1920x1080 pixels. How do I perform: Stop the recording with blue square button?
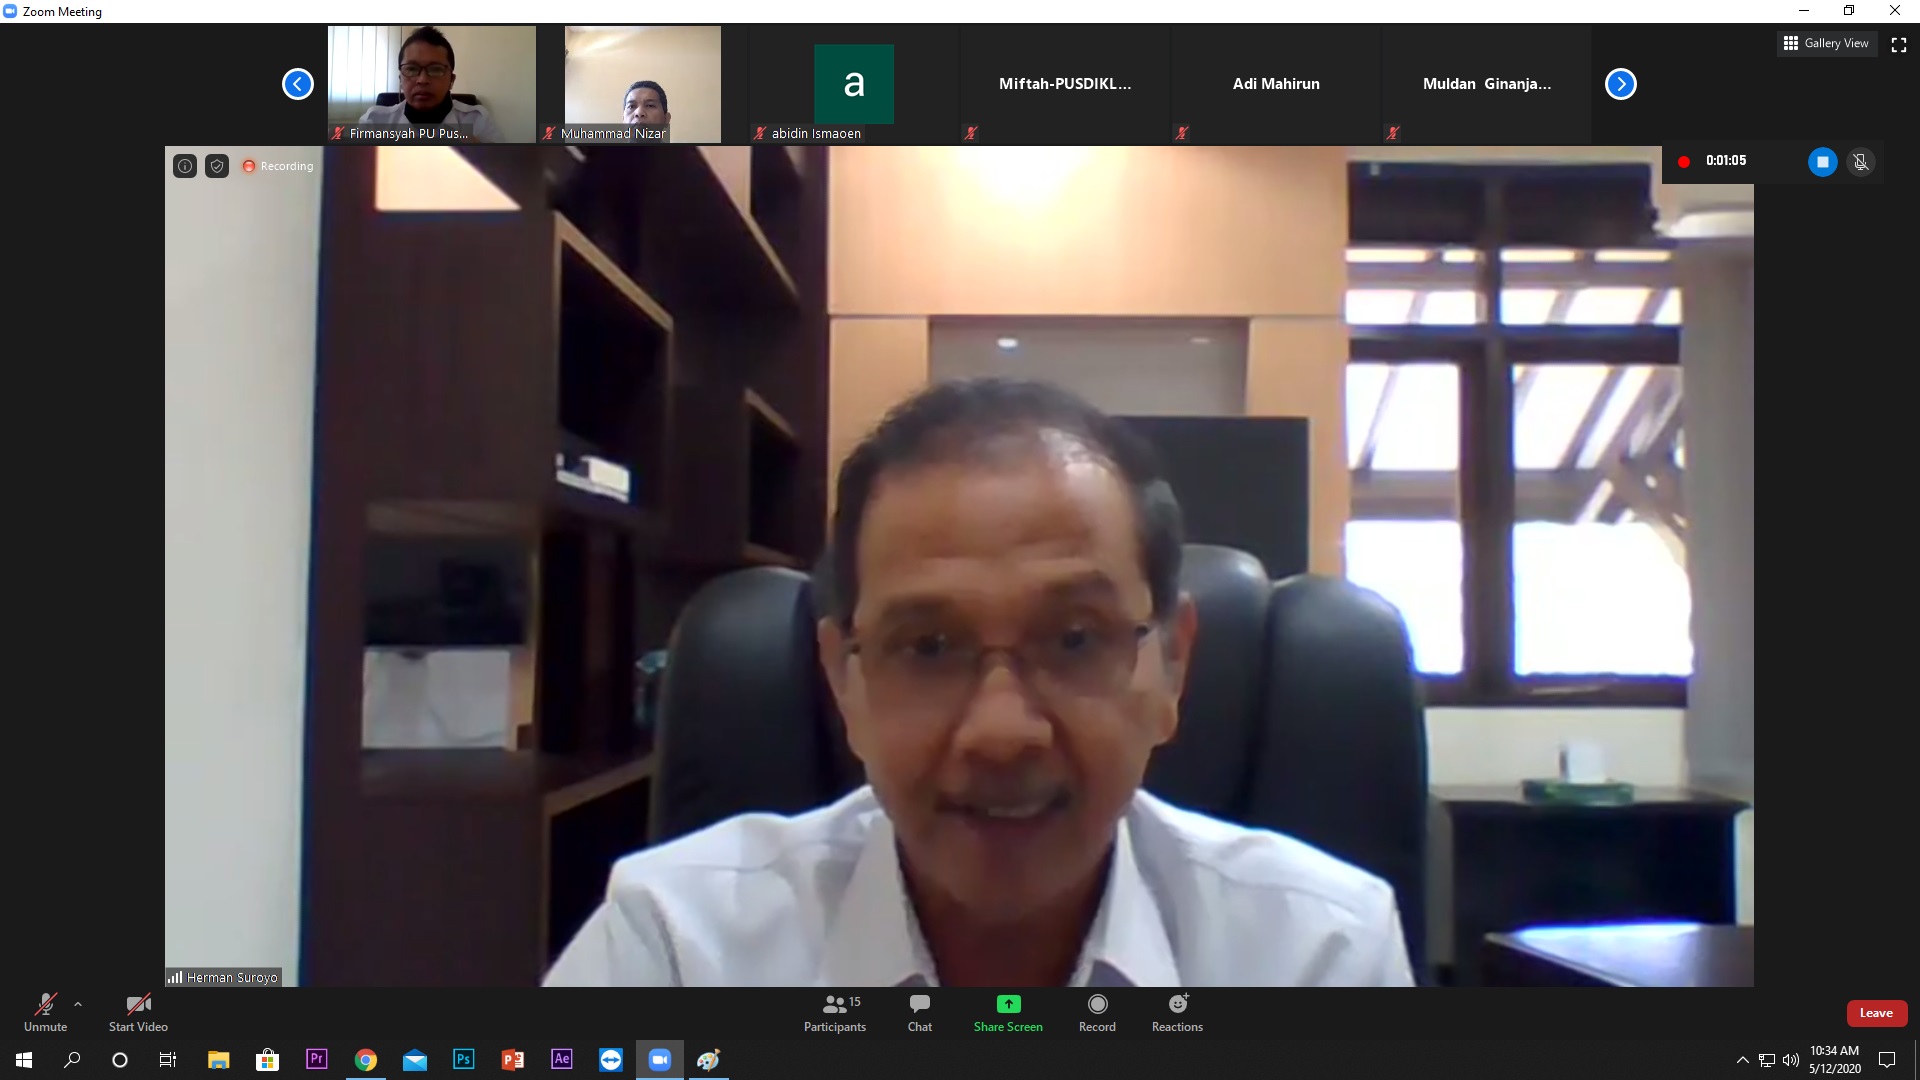click(1822, 162)
